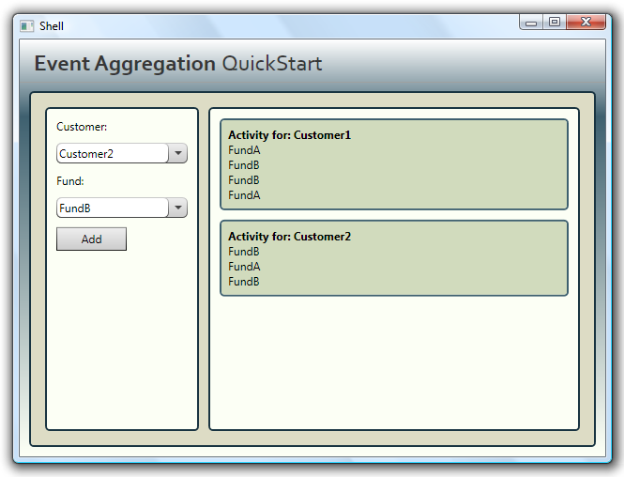Click the Shell window app icon
The image size is (624, 477).
pos(27,26)
